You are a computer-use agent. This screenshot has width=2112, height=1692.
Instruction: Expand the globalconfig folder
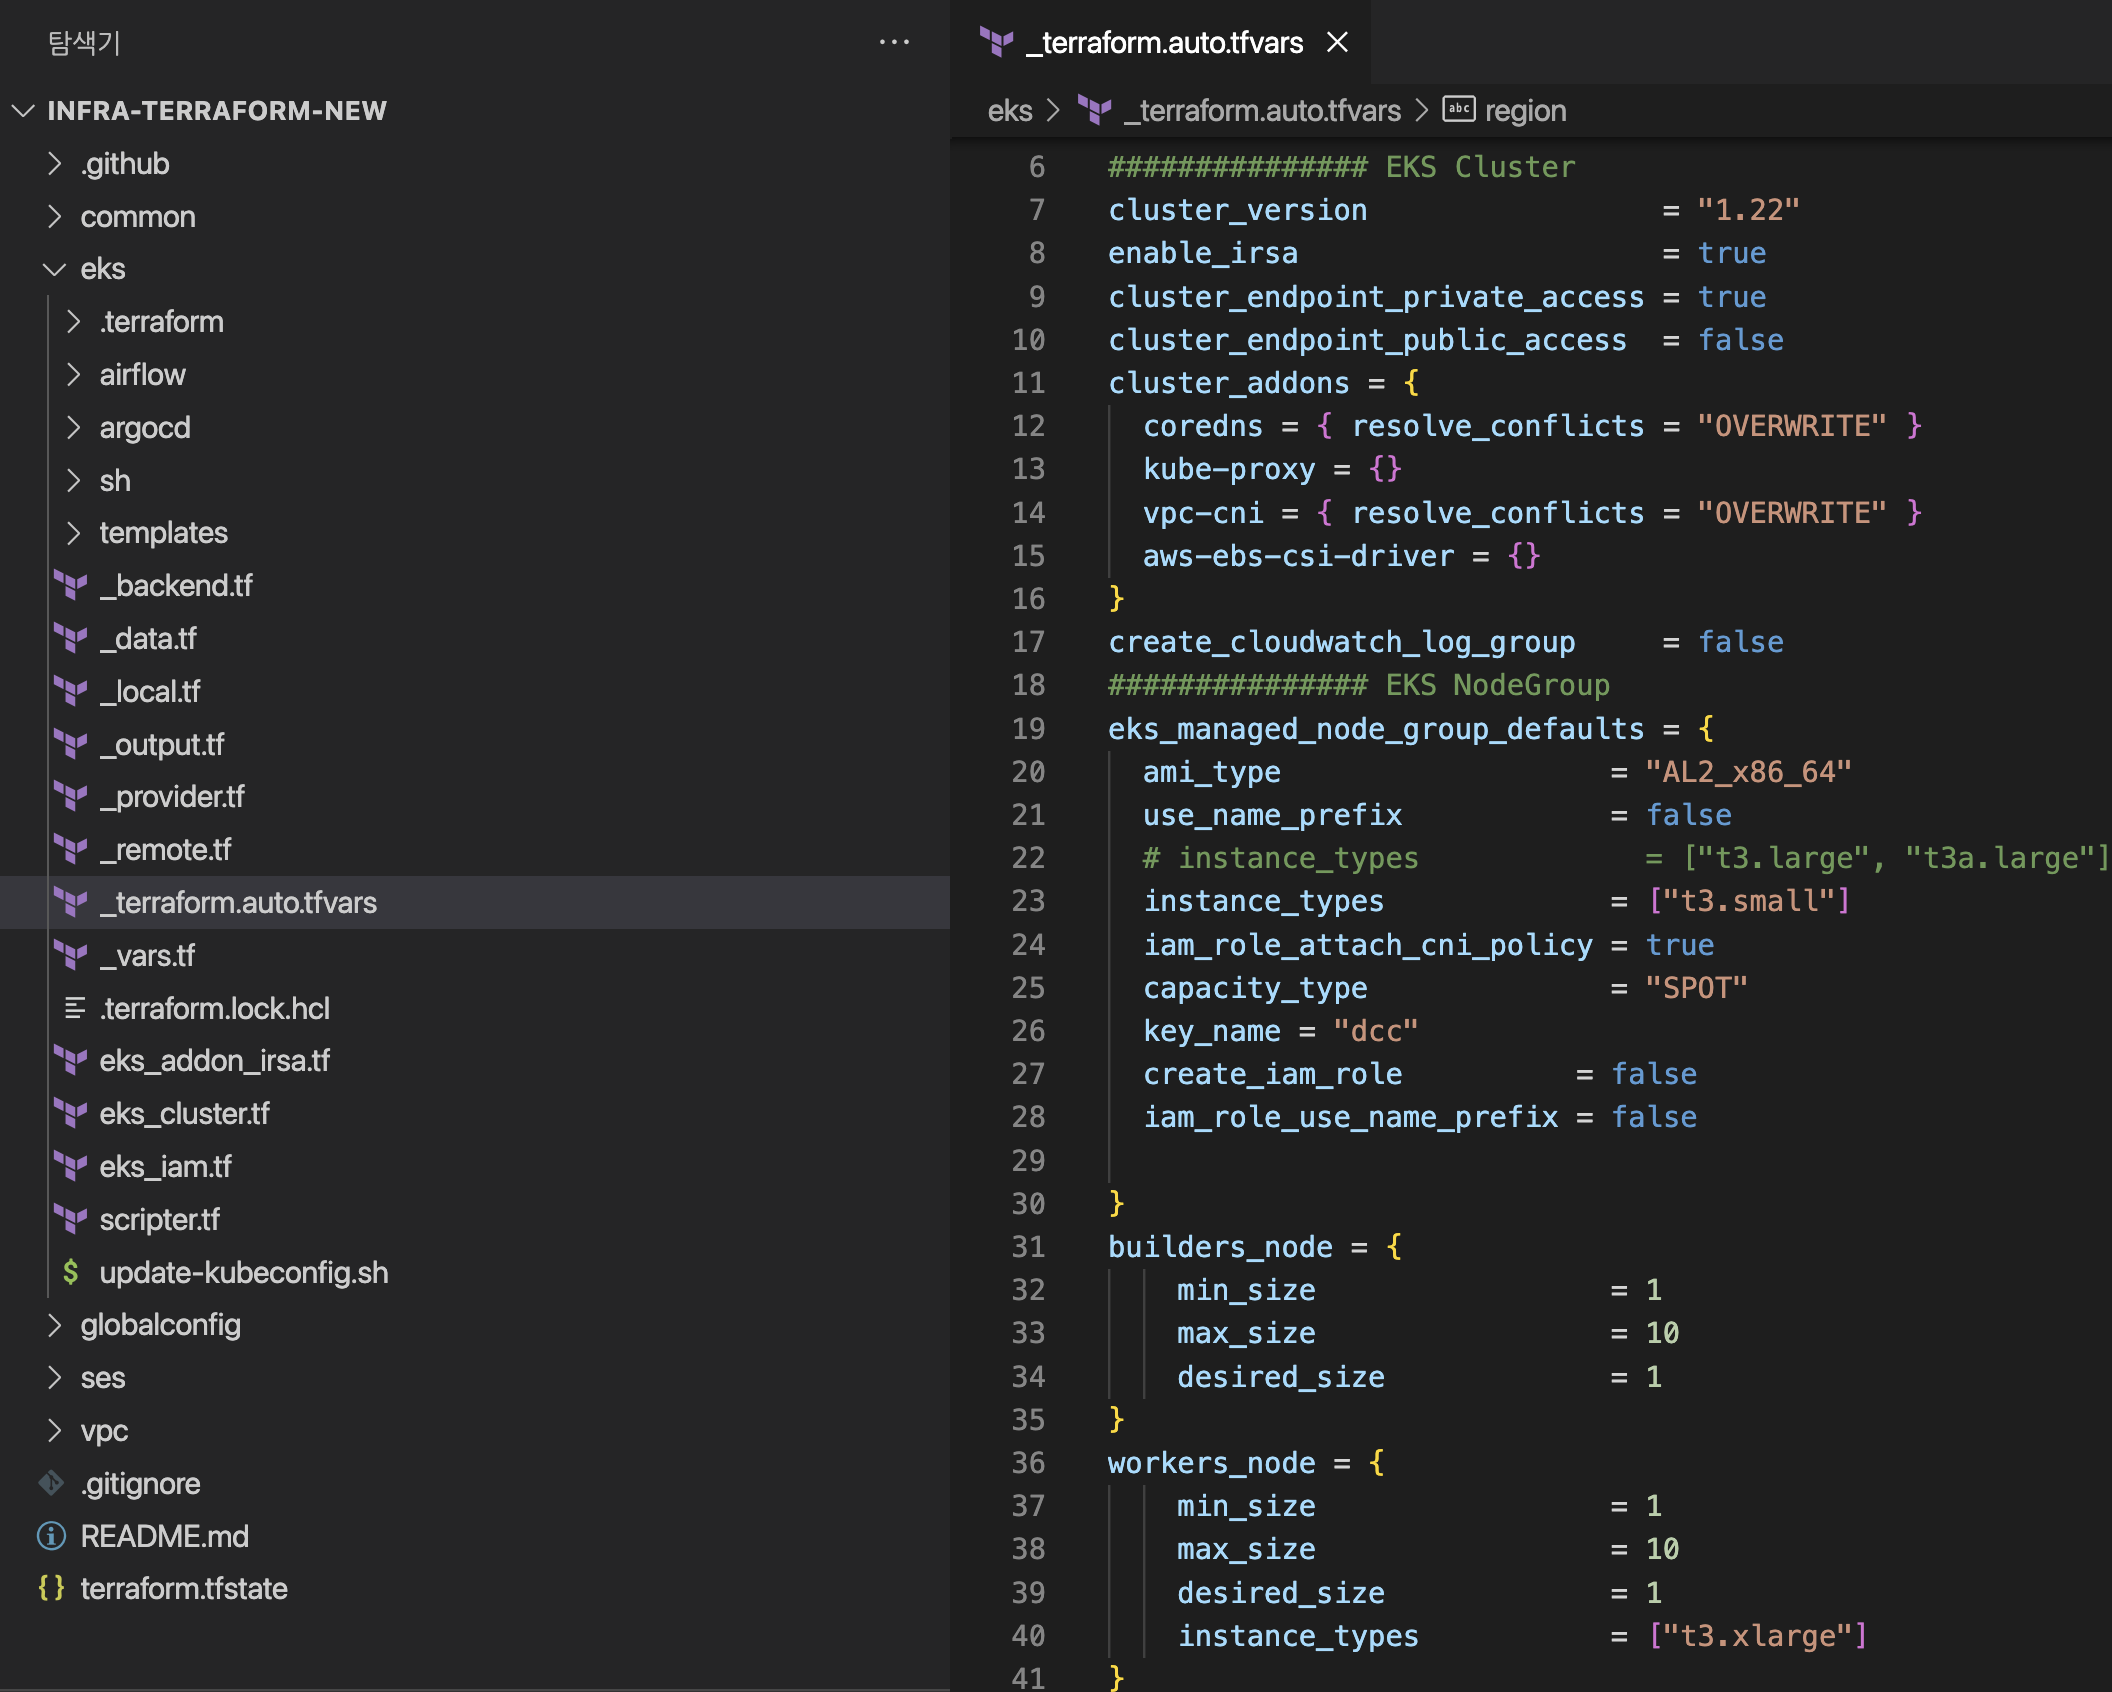coord(55,1325)
